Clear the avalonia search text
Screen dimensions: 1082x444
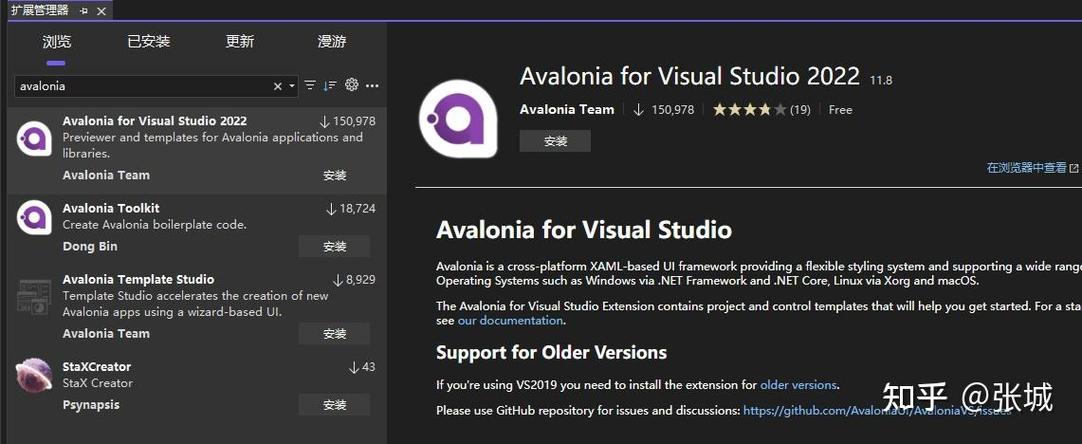(x=277, y=86)
